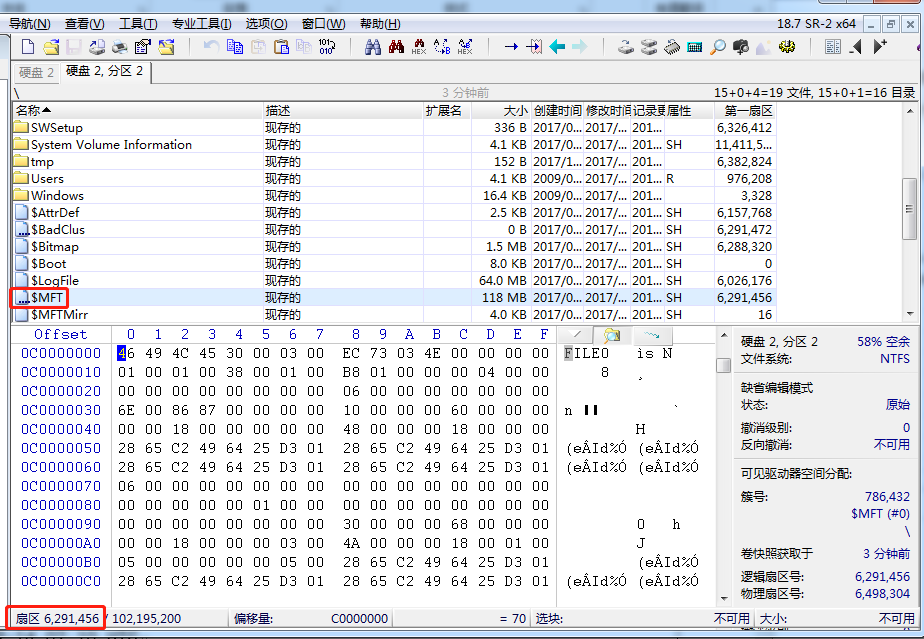The height and width of the screenshot is (639, 924).
Task: Navigate back with the cyan left arrow
Action: (x=557, y=47)
